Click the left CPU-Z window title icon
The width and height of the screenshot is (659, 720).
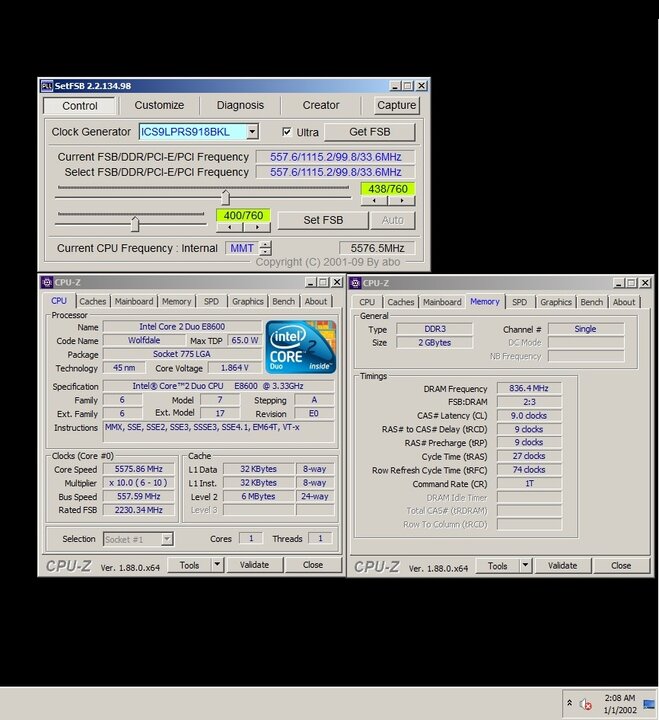(x=47, y=282)
